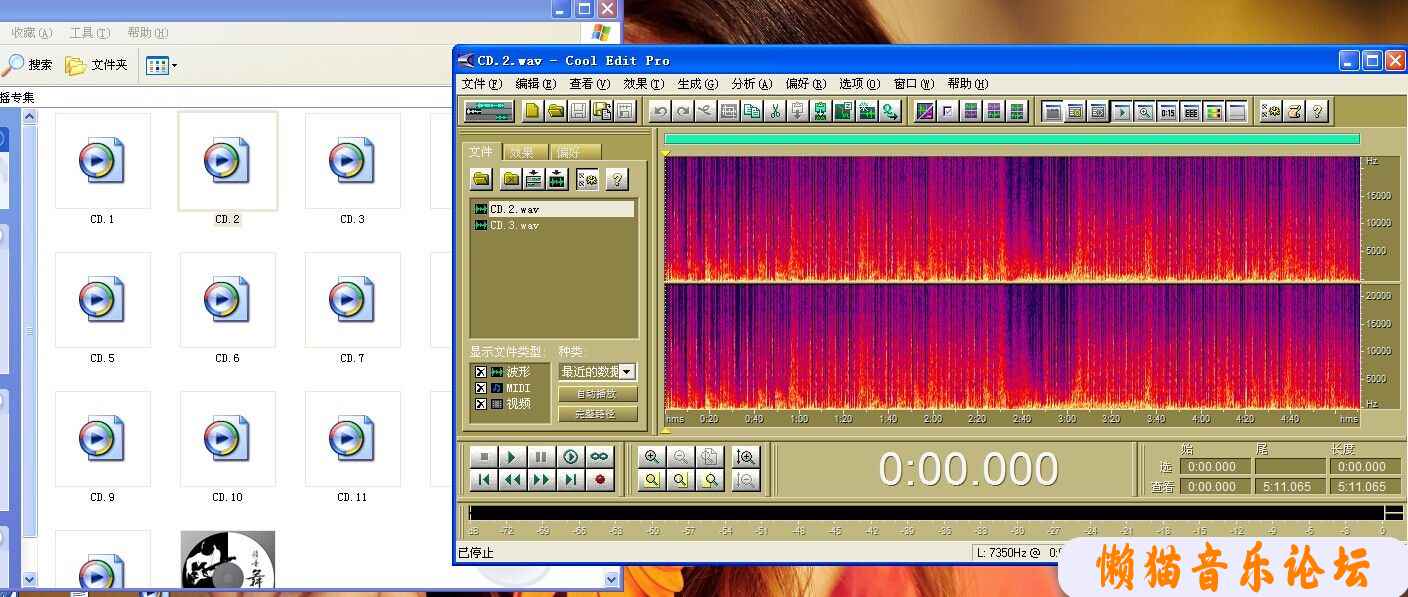This screenshot has width=1408, height=597.
Task: Click the Loop play infinity button
Action: tap(599, 457)
